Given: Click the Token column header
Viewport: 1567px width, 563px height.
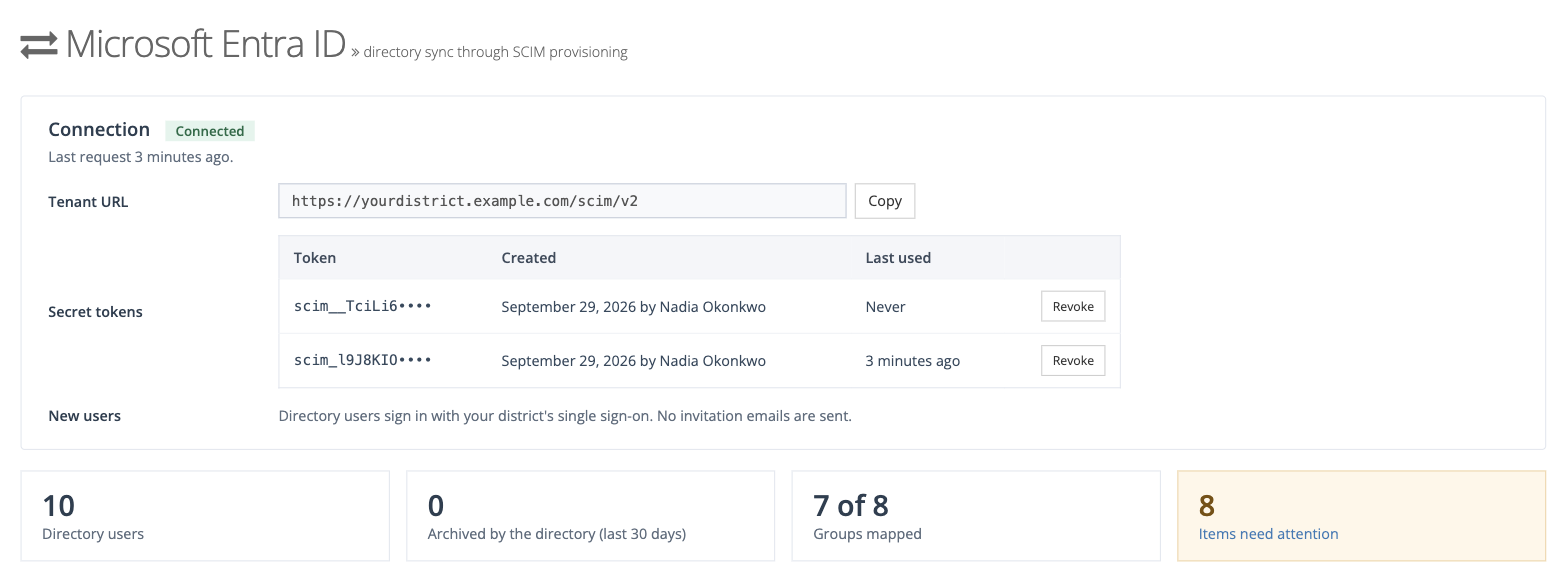Looking at the screenshot, I should pyautogui.click(x=315, y=258).
